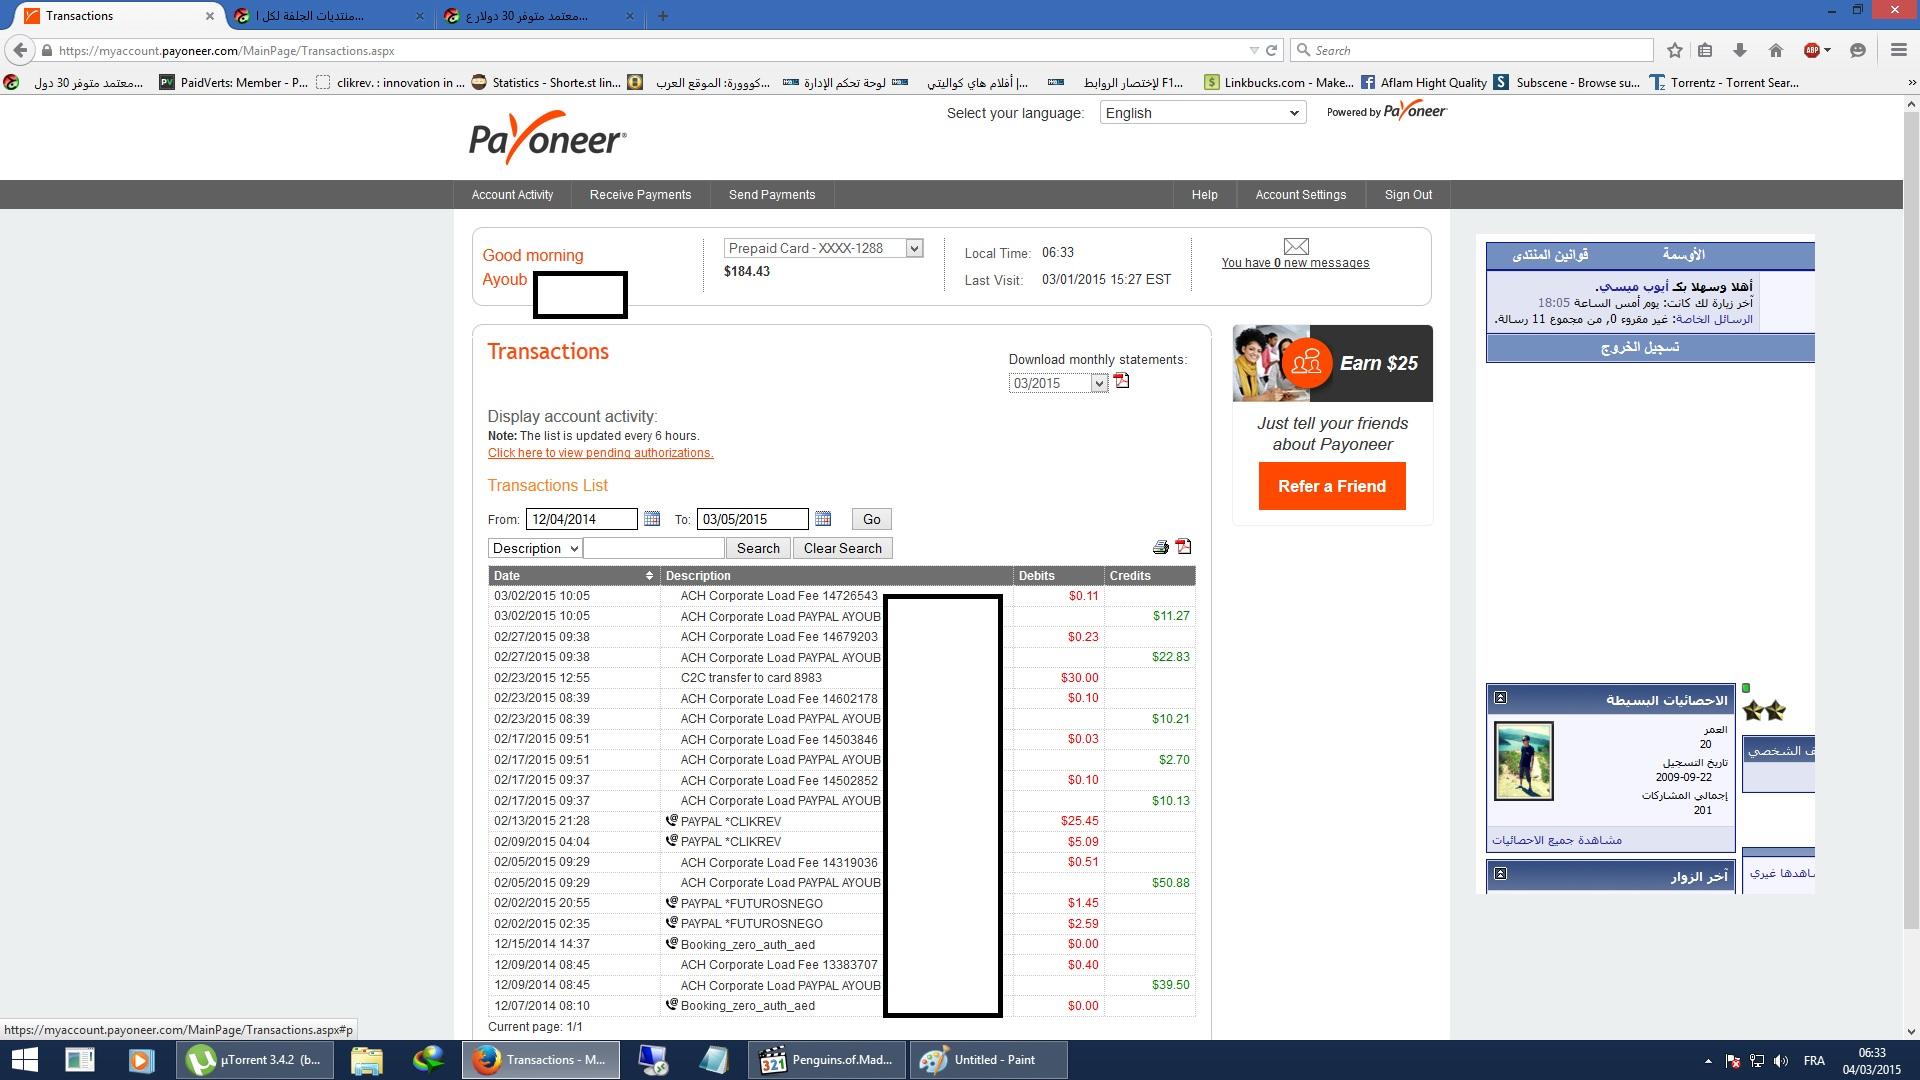Open the Receive Payments menu
Viewport: 1920px width, 1080px height.
[640, 195]
